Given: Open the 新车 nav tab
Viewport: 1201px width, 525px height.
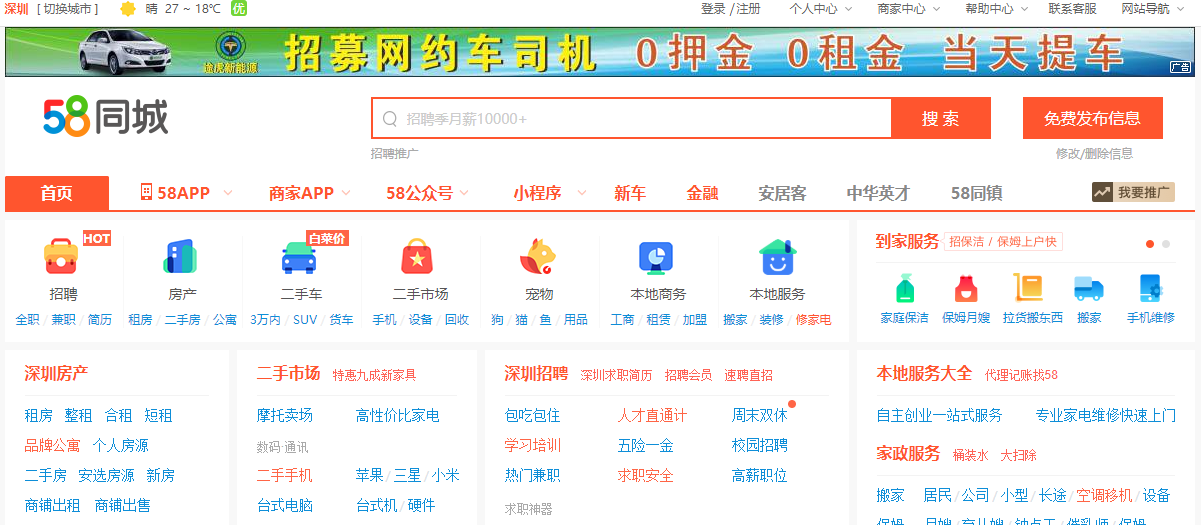Looking at the screenshot, I should click(x=630, y=193).
